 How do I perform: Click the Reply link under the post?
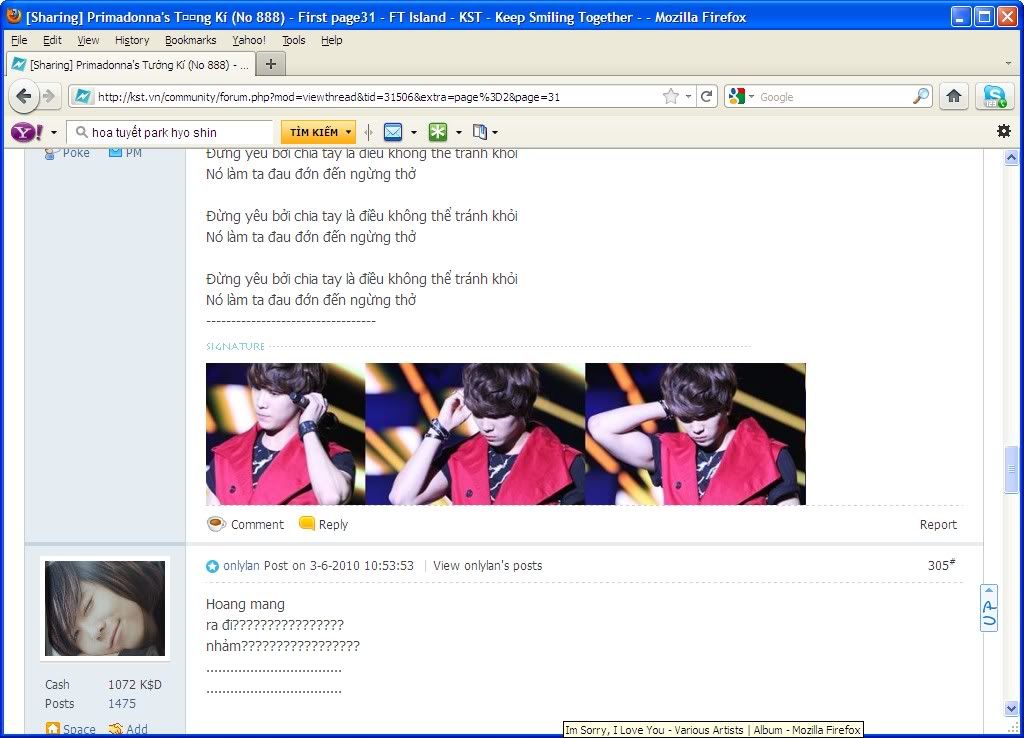coord(333,524)
